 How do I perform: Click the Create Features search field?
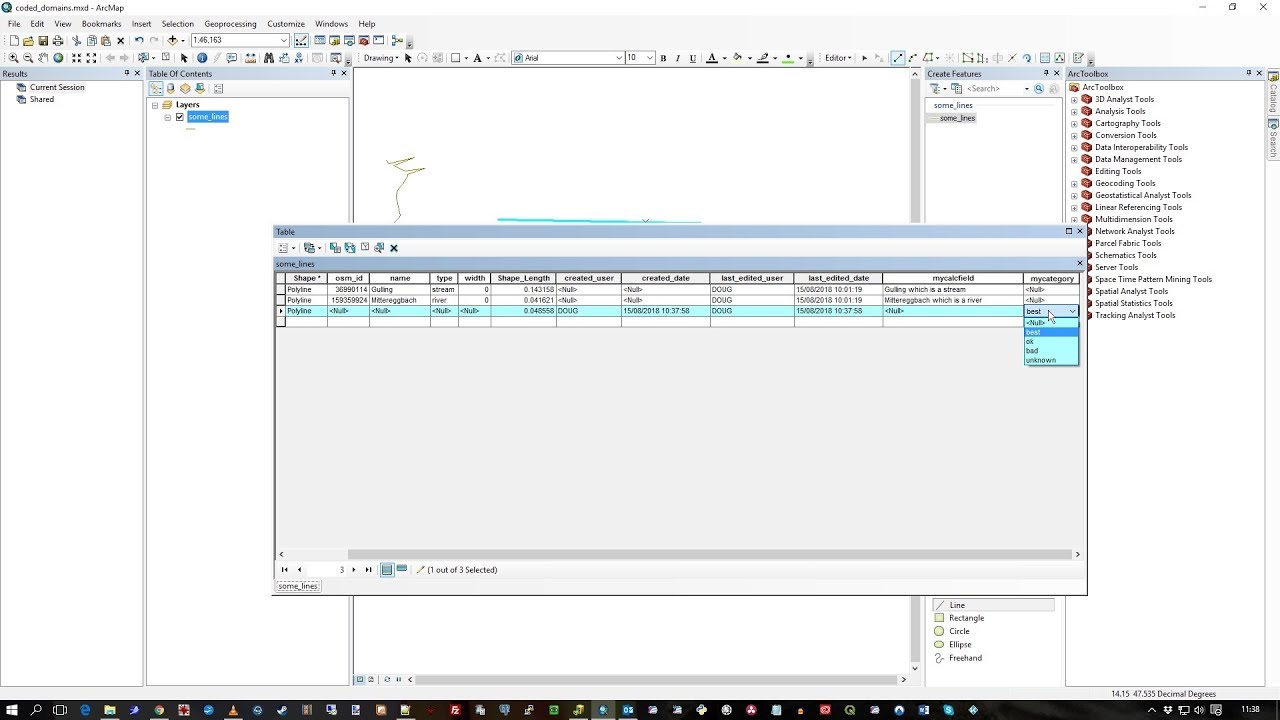coord(993,88)
